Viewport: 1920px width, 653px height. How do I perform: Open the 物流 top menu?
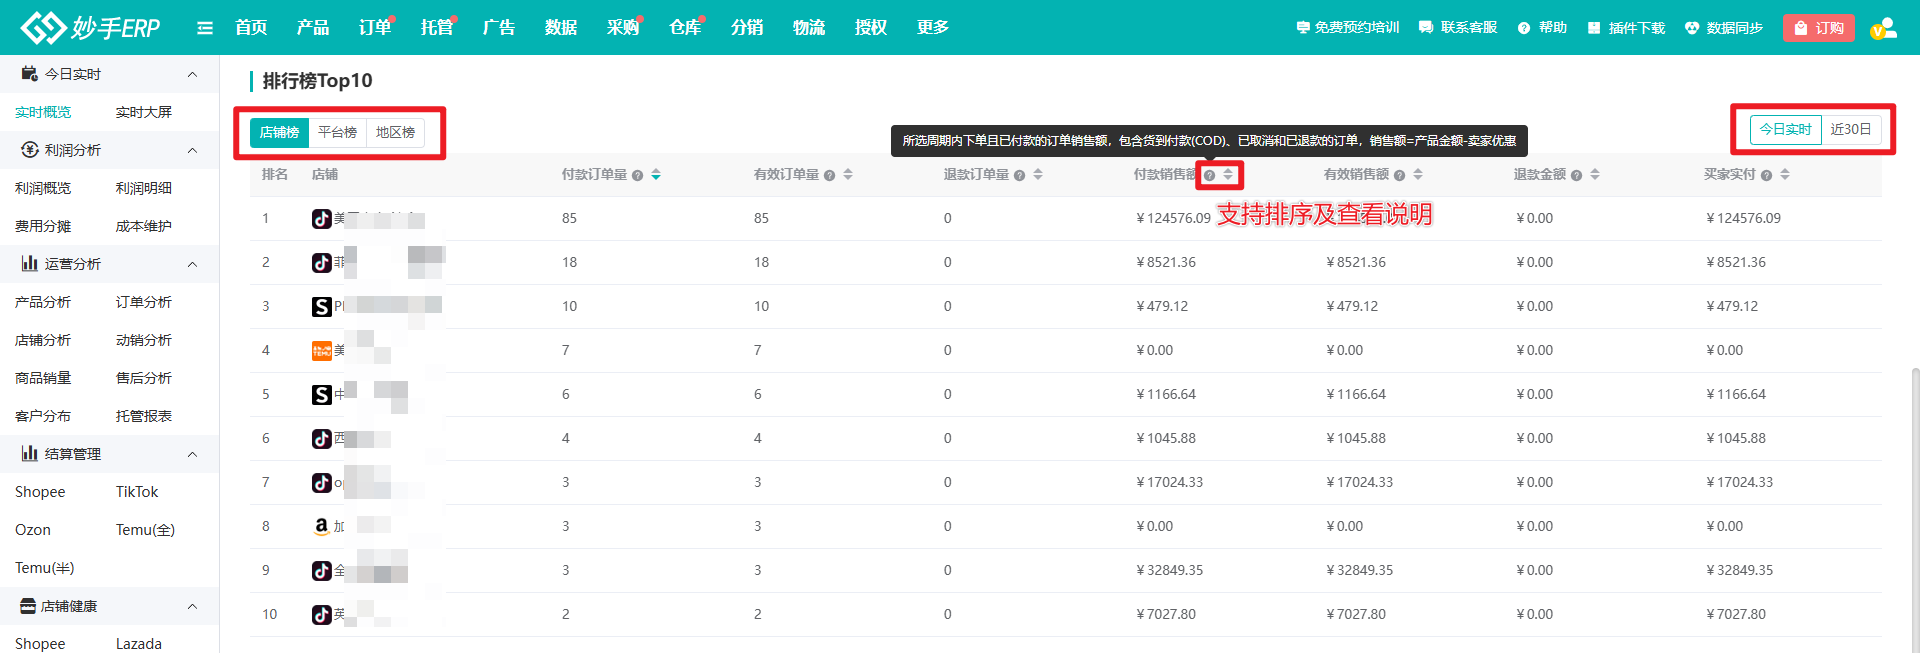pyautogui.click(x=809, y=28)
